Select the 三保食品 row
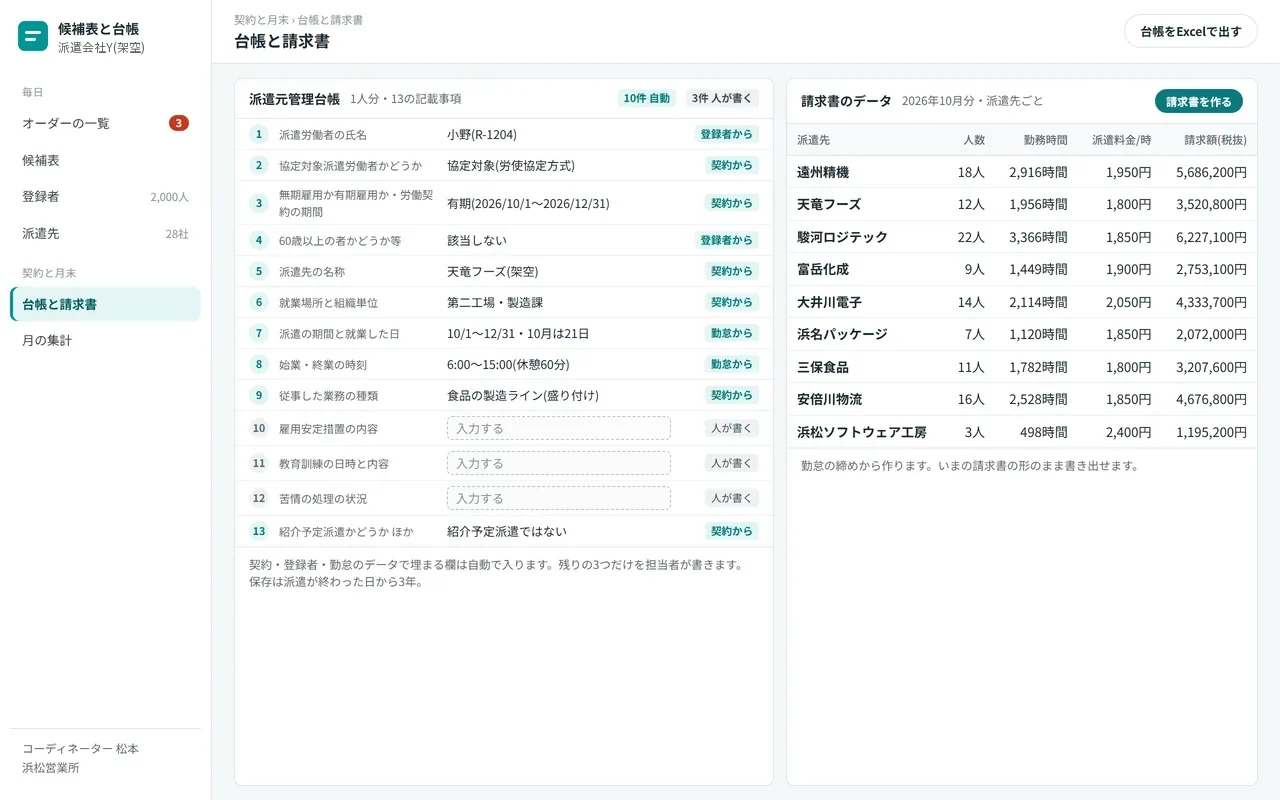 coord(1022,367)
